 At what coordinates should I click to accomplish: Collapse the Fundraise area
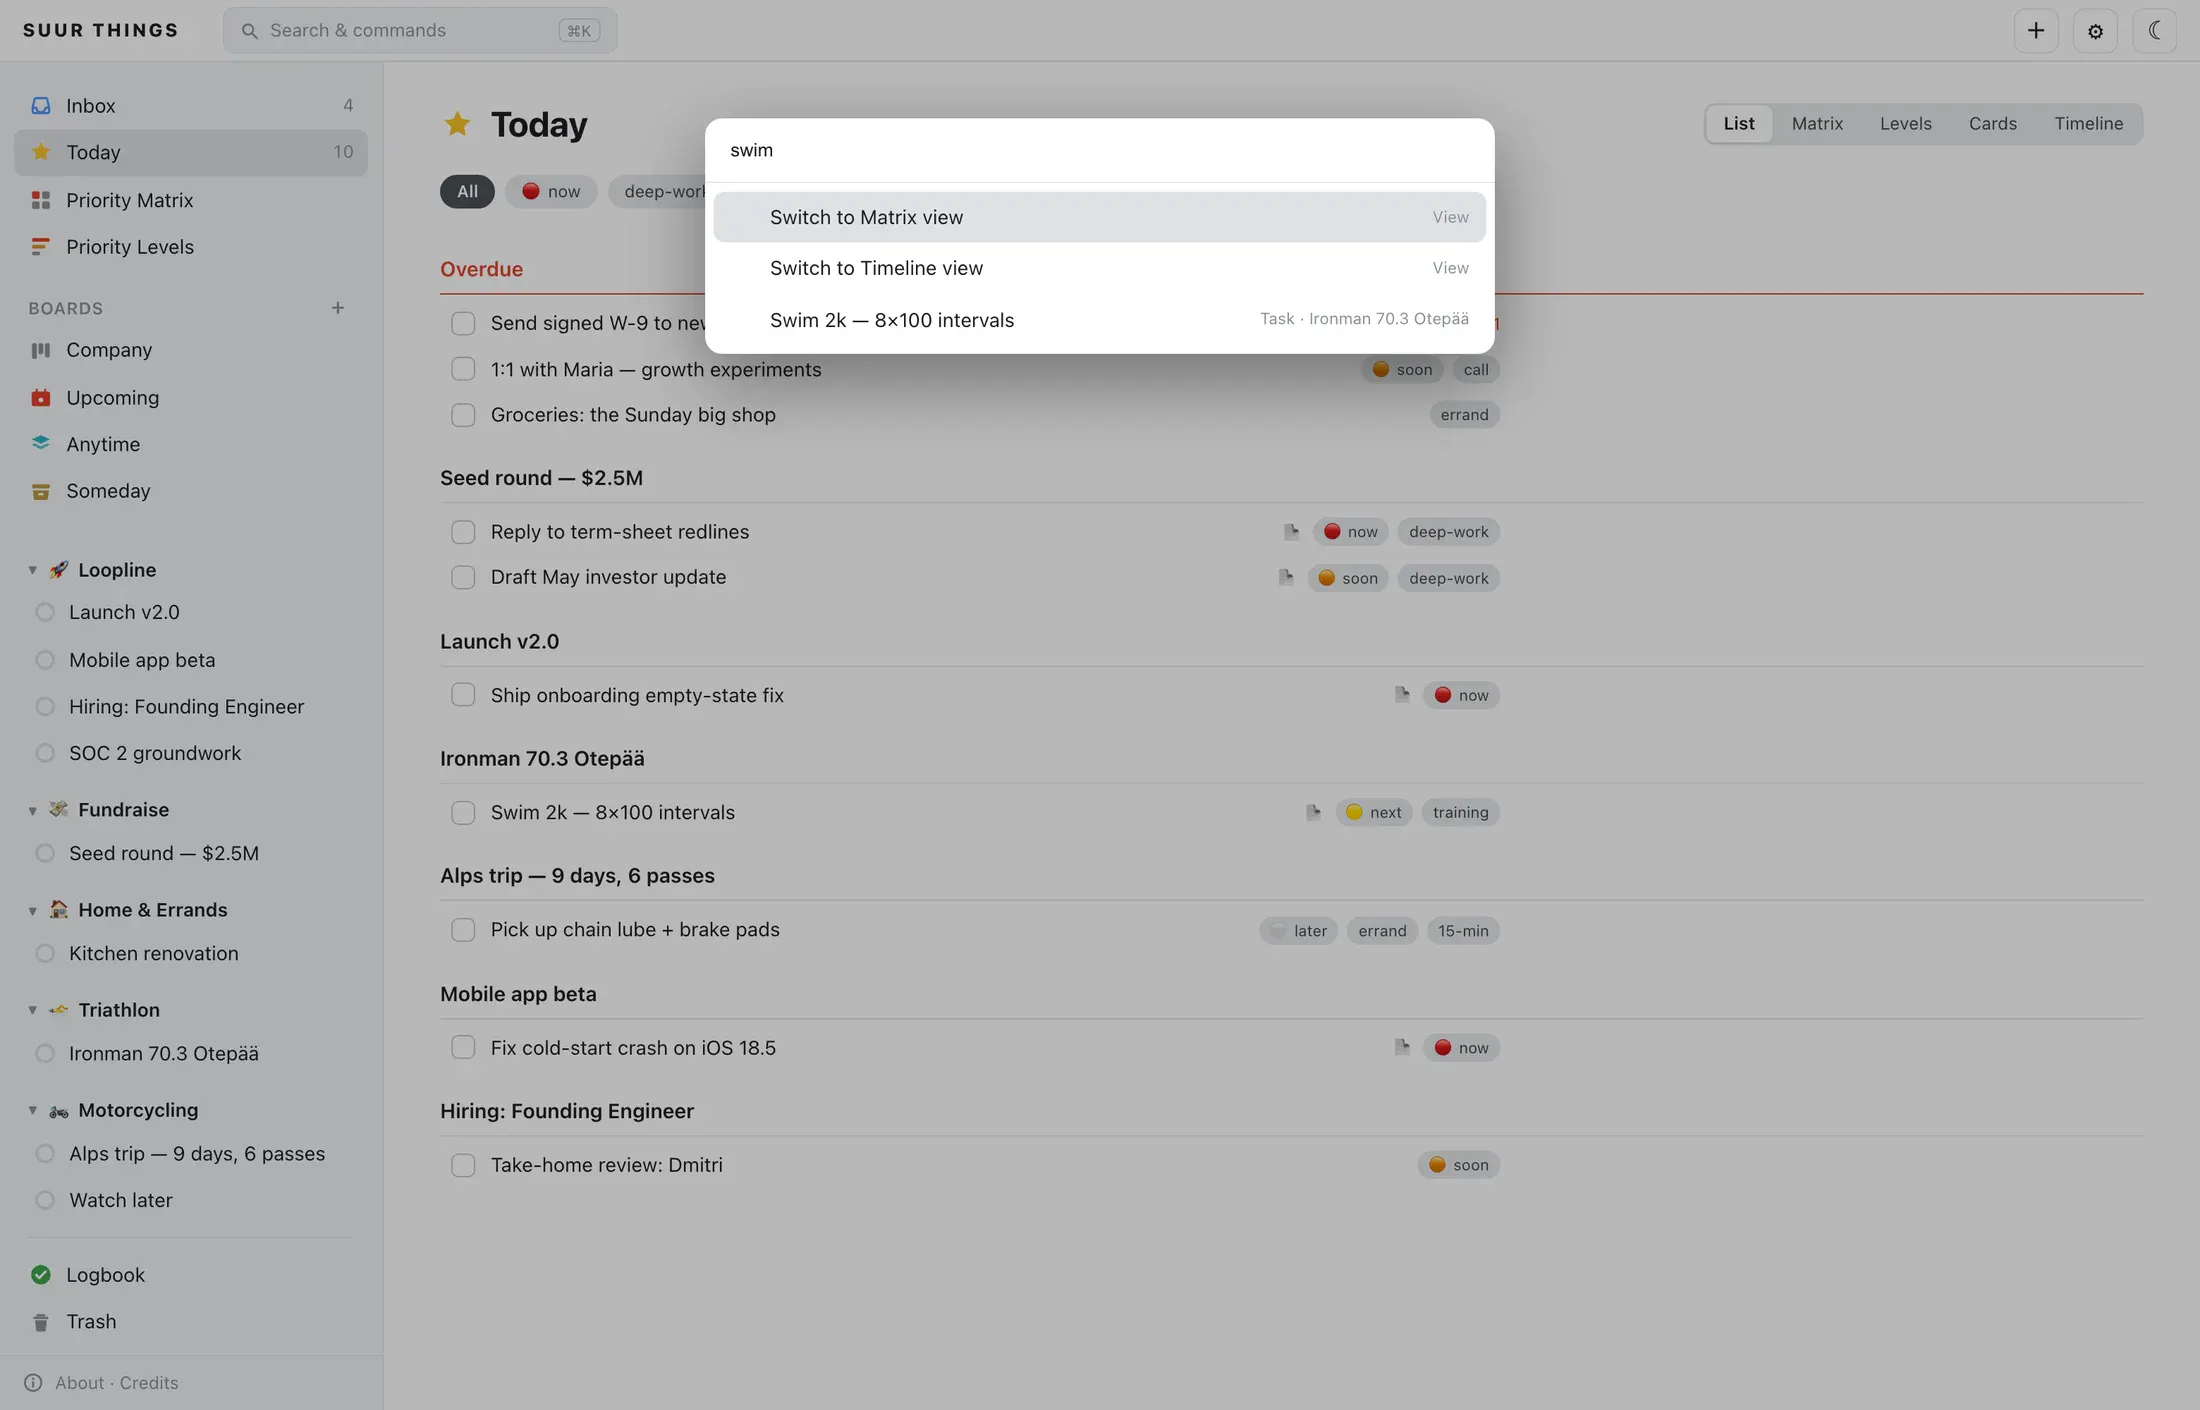tap(32, 810)
